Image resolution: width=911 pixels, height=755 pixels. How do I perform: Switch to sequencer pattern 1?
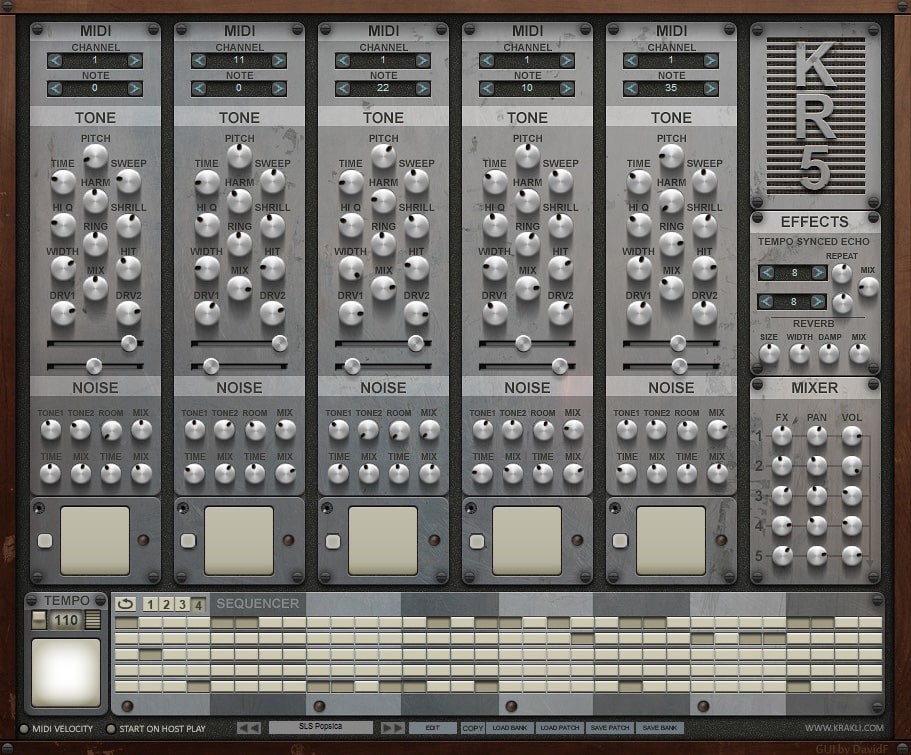point(151,605)
